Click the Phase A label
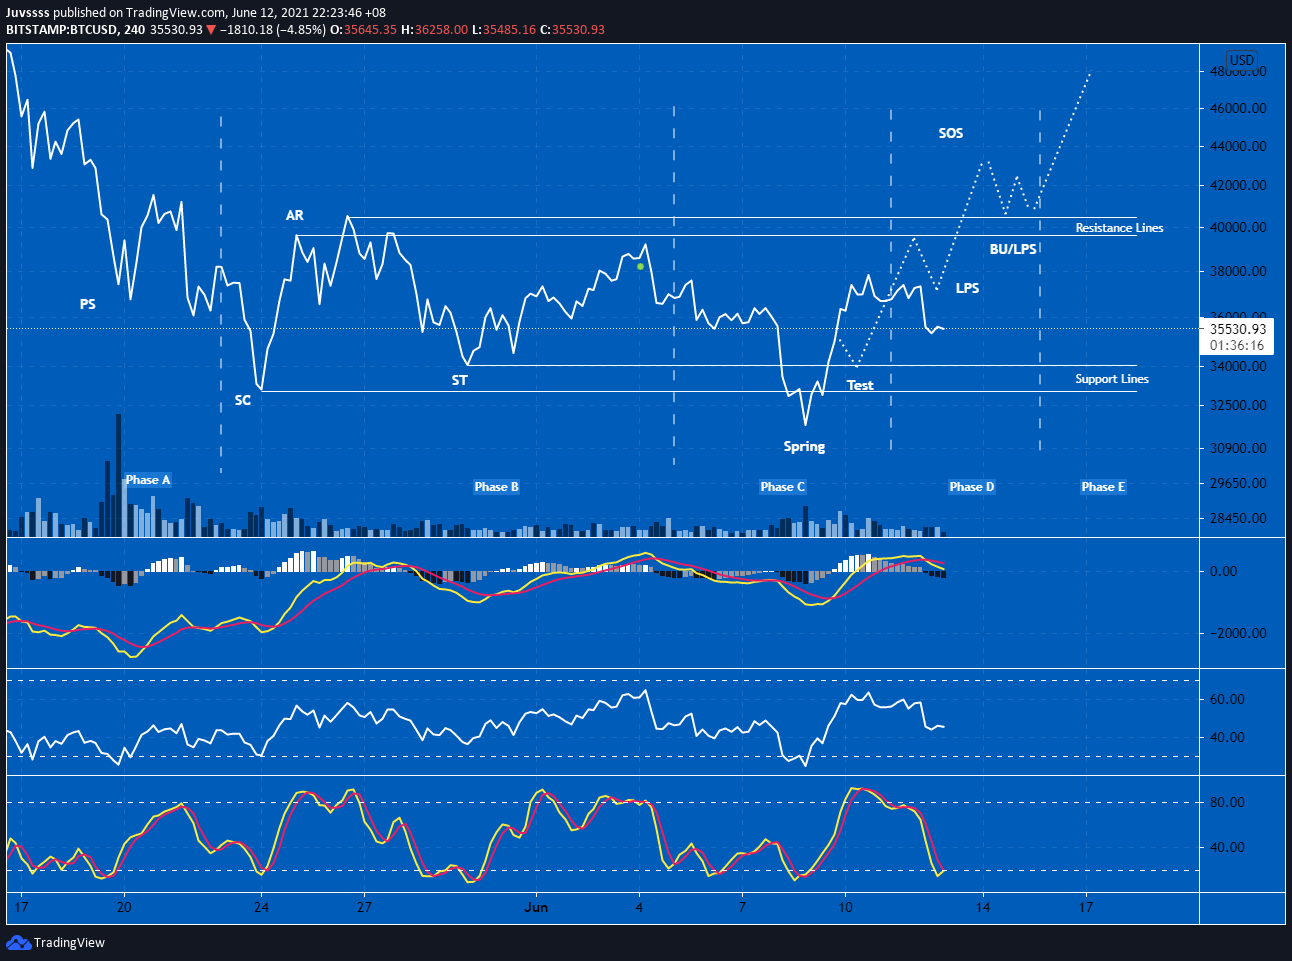 point(148,480)
